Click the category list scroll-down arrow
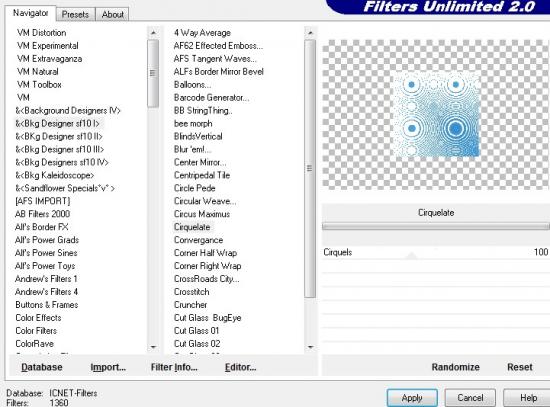550x407 pixels. [x=153, y=347]
